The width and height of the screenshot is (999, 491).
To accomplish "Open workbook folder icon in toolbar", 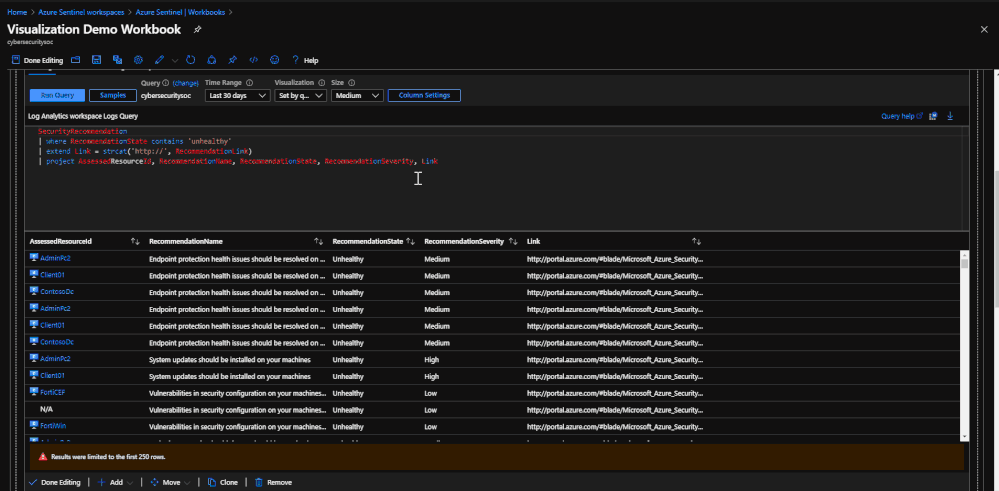I will [75, 60].
